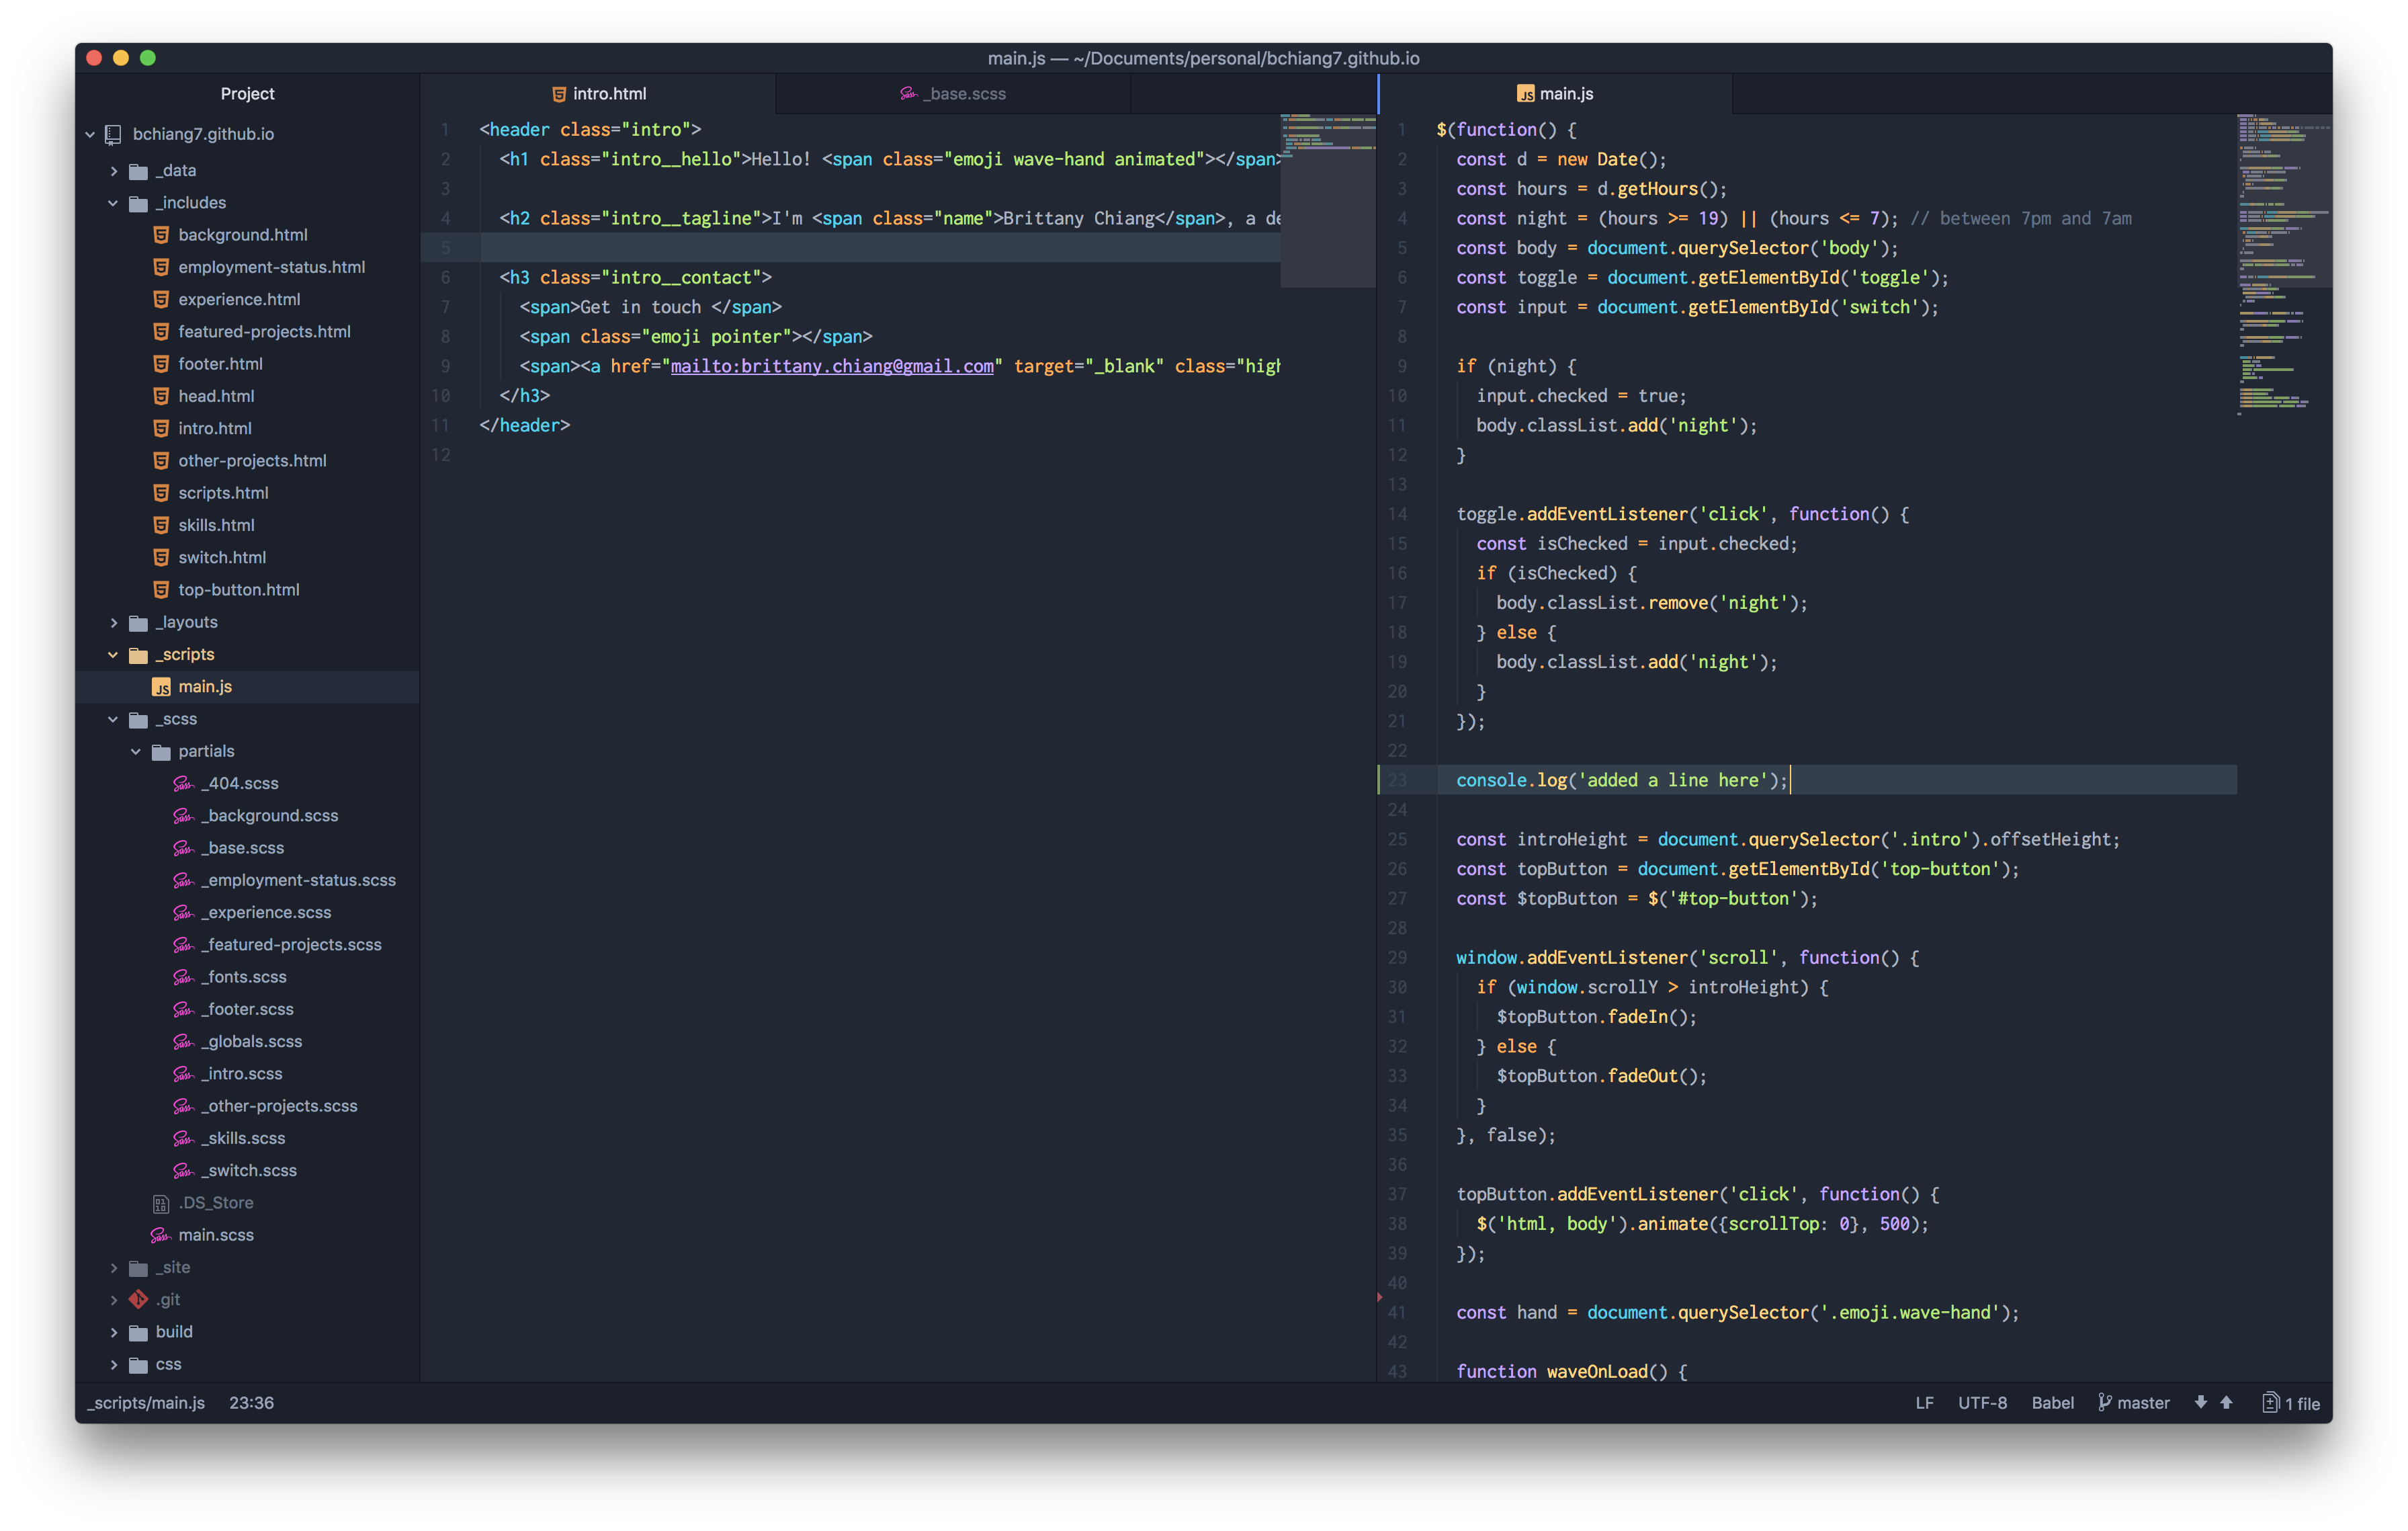Image resolution: width=2408 pixels, height=1531 pixels.
Task: Click the HTML5 icon beside footer.html
Action: click(x=161, y=364)
